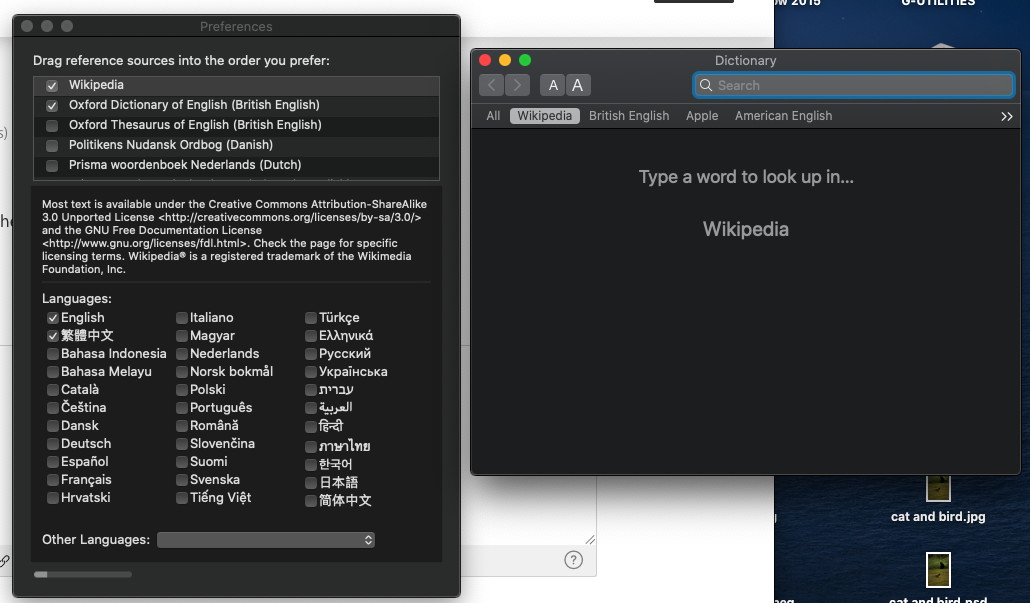
Task: Enable Magyar language checkbox
Action: pyautogui.click(x=181, y=336)
